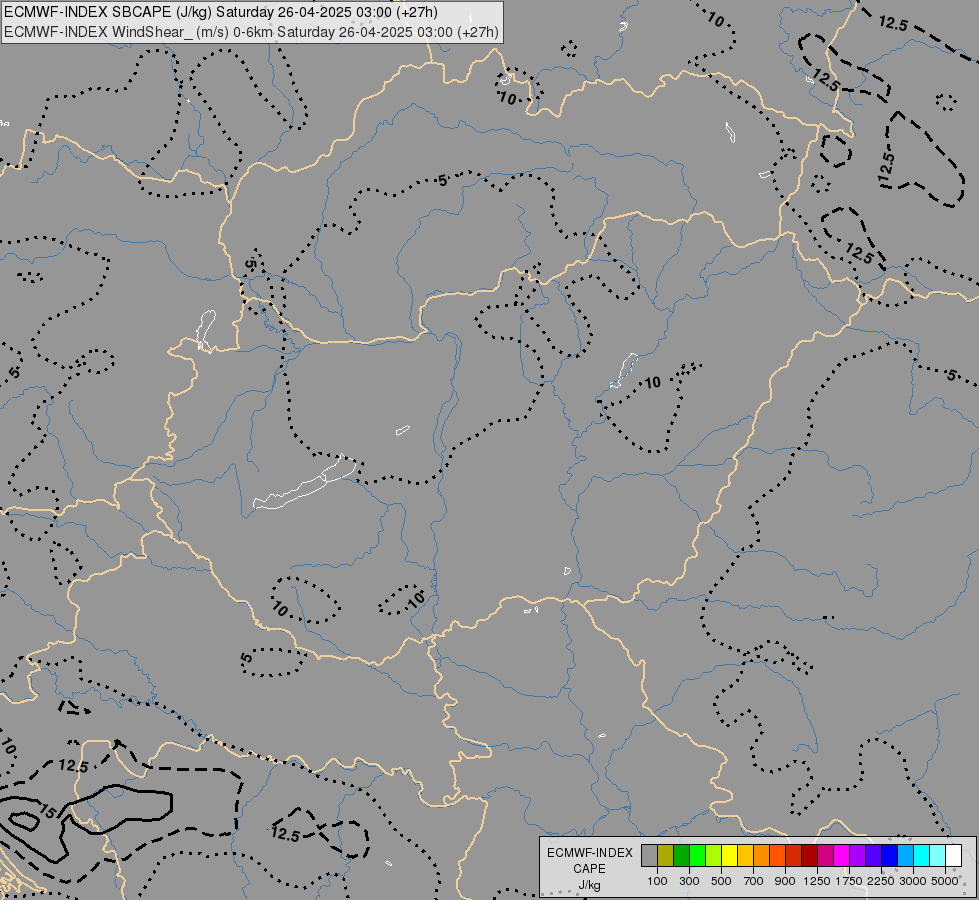Click the legend label CAPE
Screen dimensions: 979x900
(x=589, y=869)
